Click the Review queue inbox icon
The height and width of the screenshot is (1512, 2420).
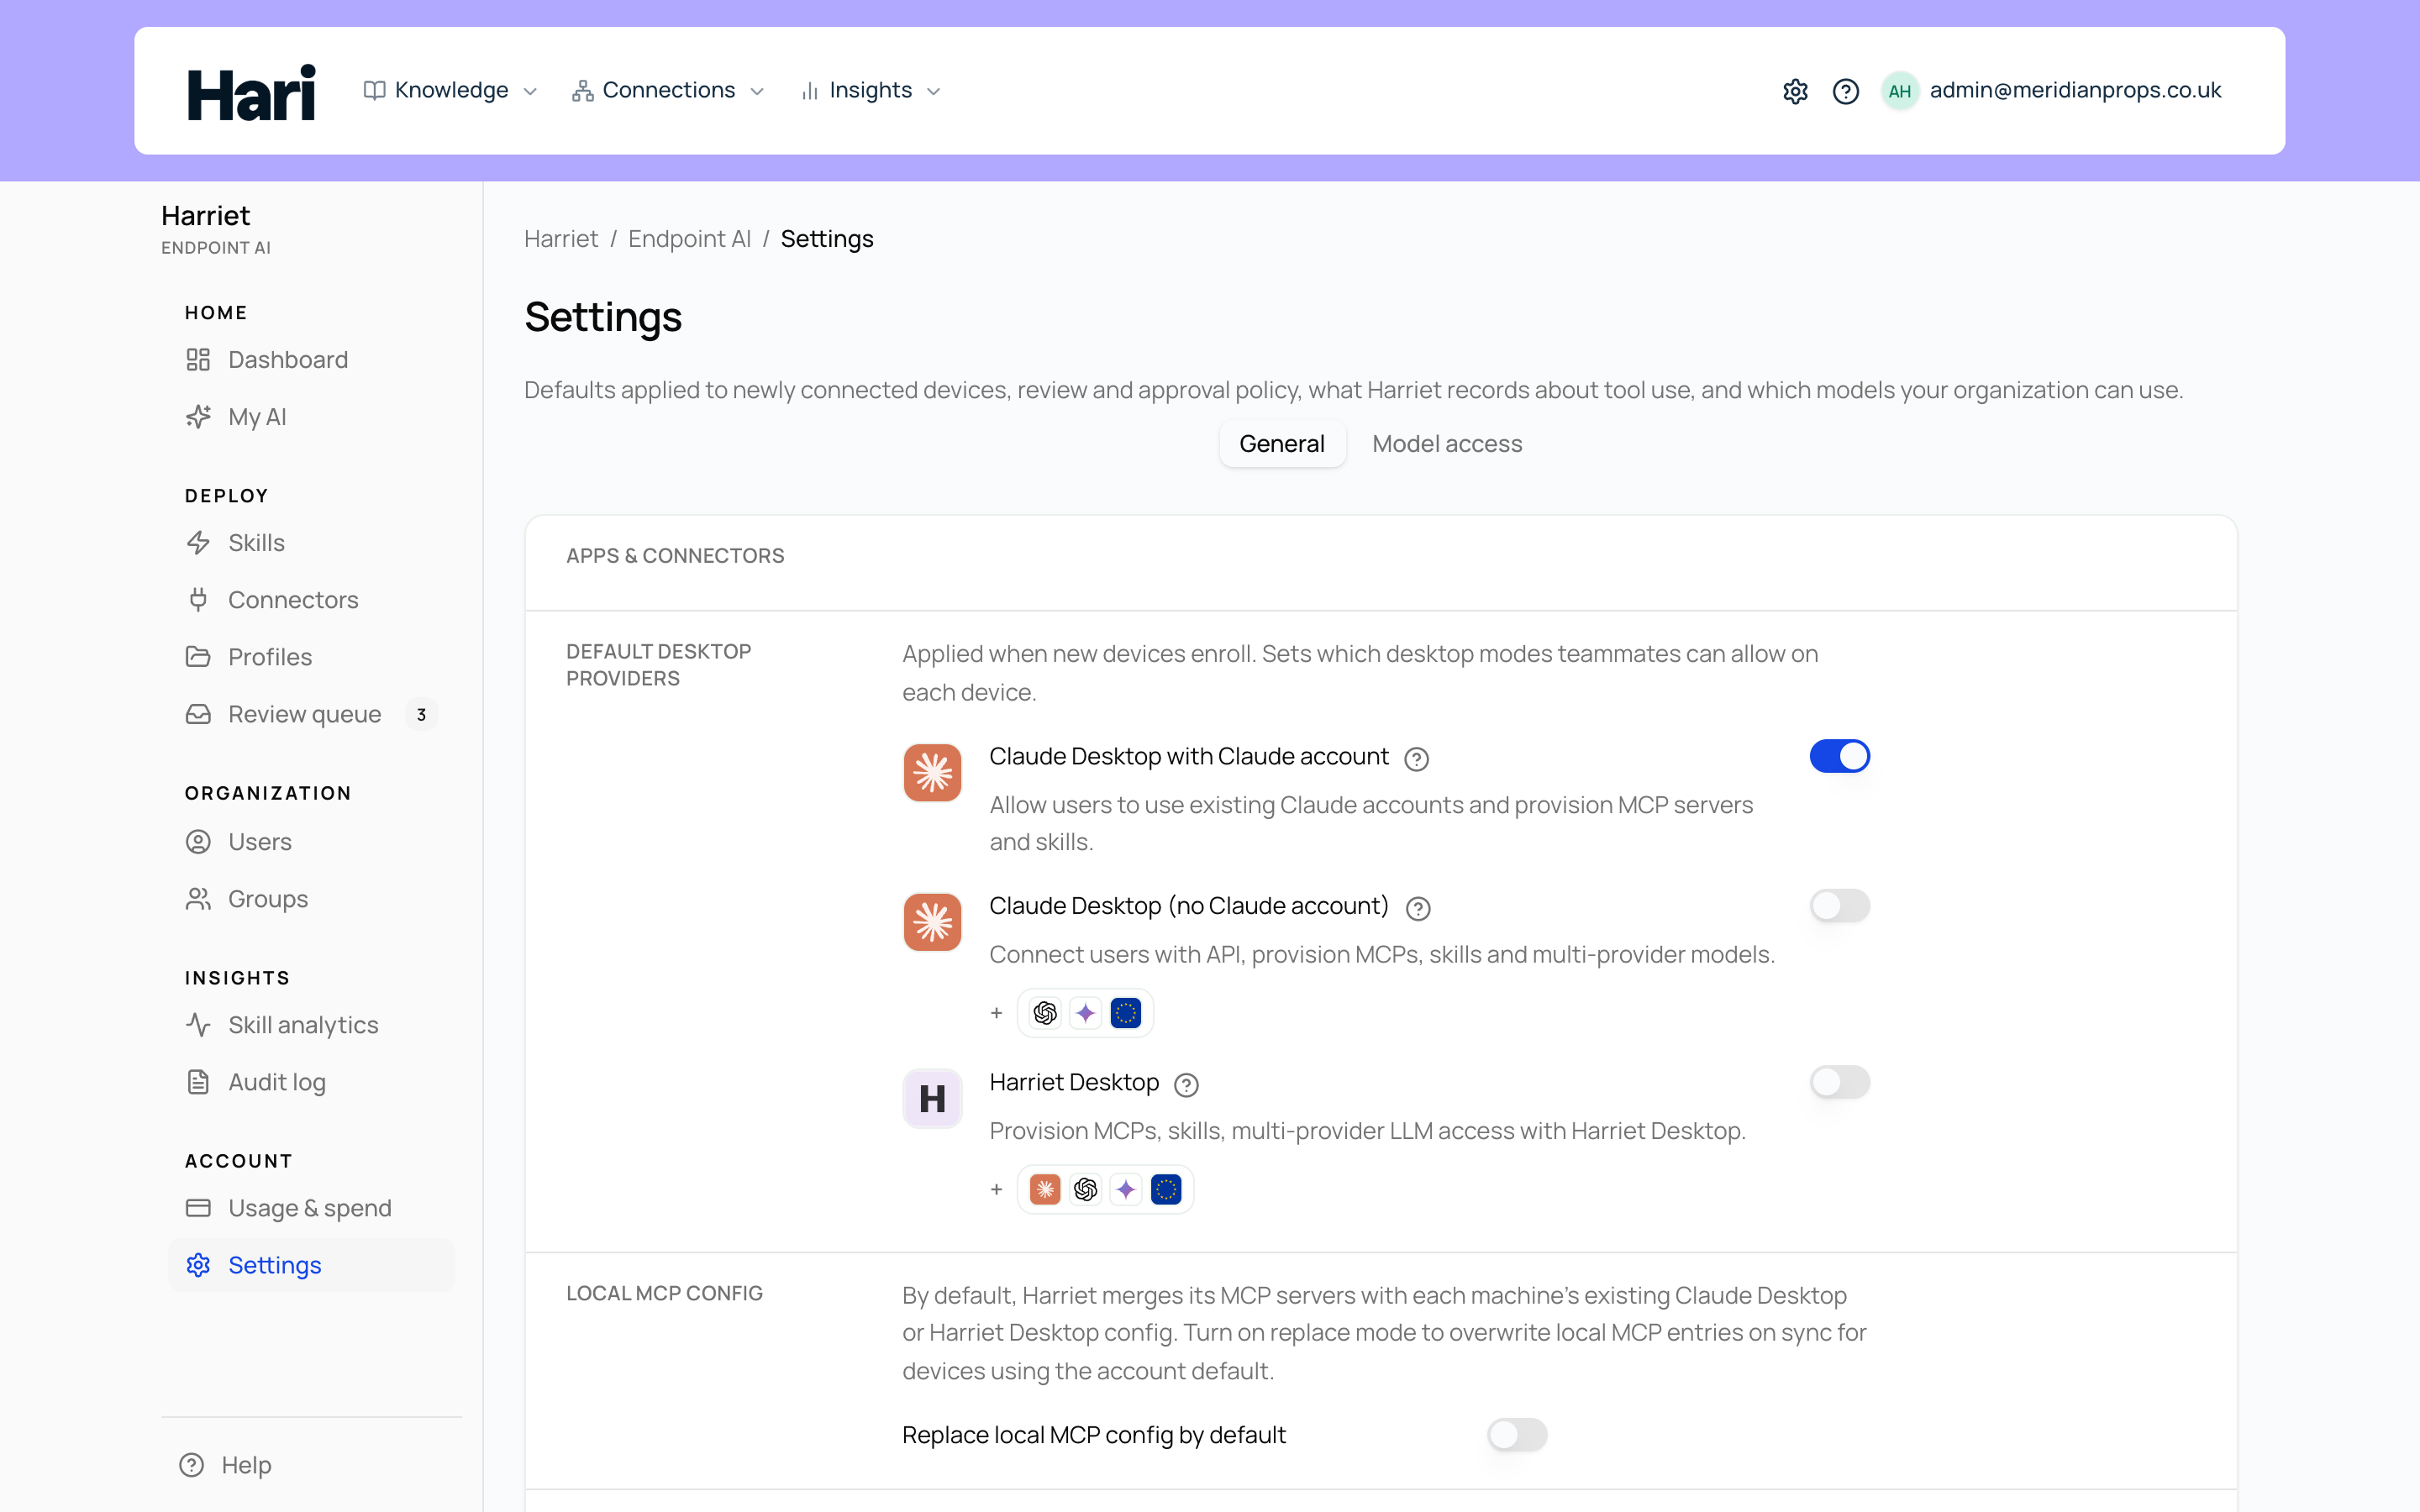pyautogui.click(x=198, y=714)
